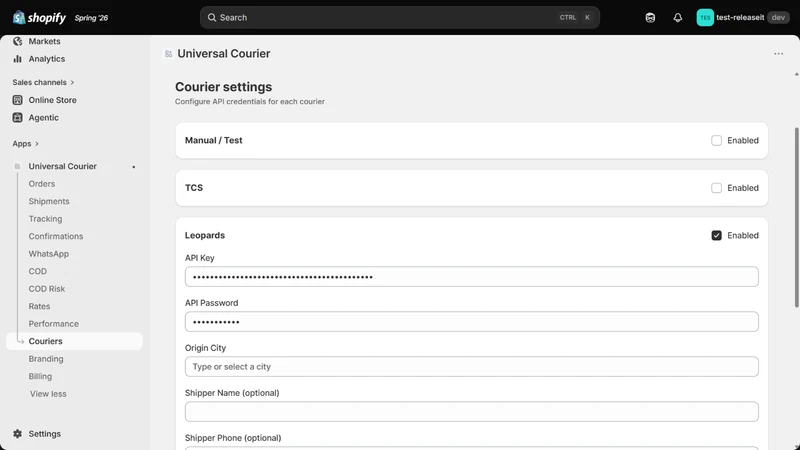The height and width of the screenshot is (450, 800).
Task: Open the COD Risk page
Action: (x=46, y=289)
